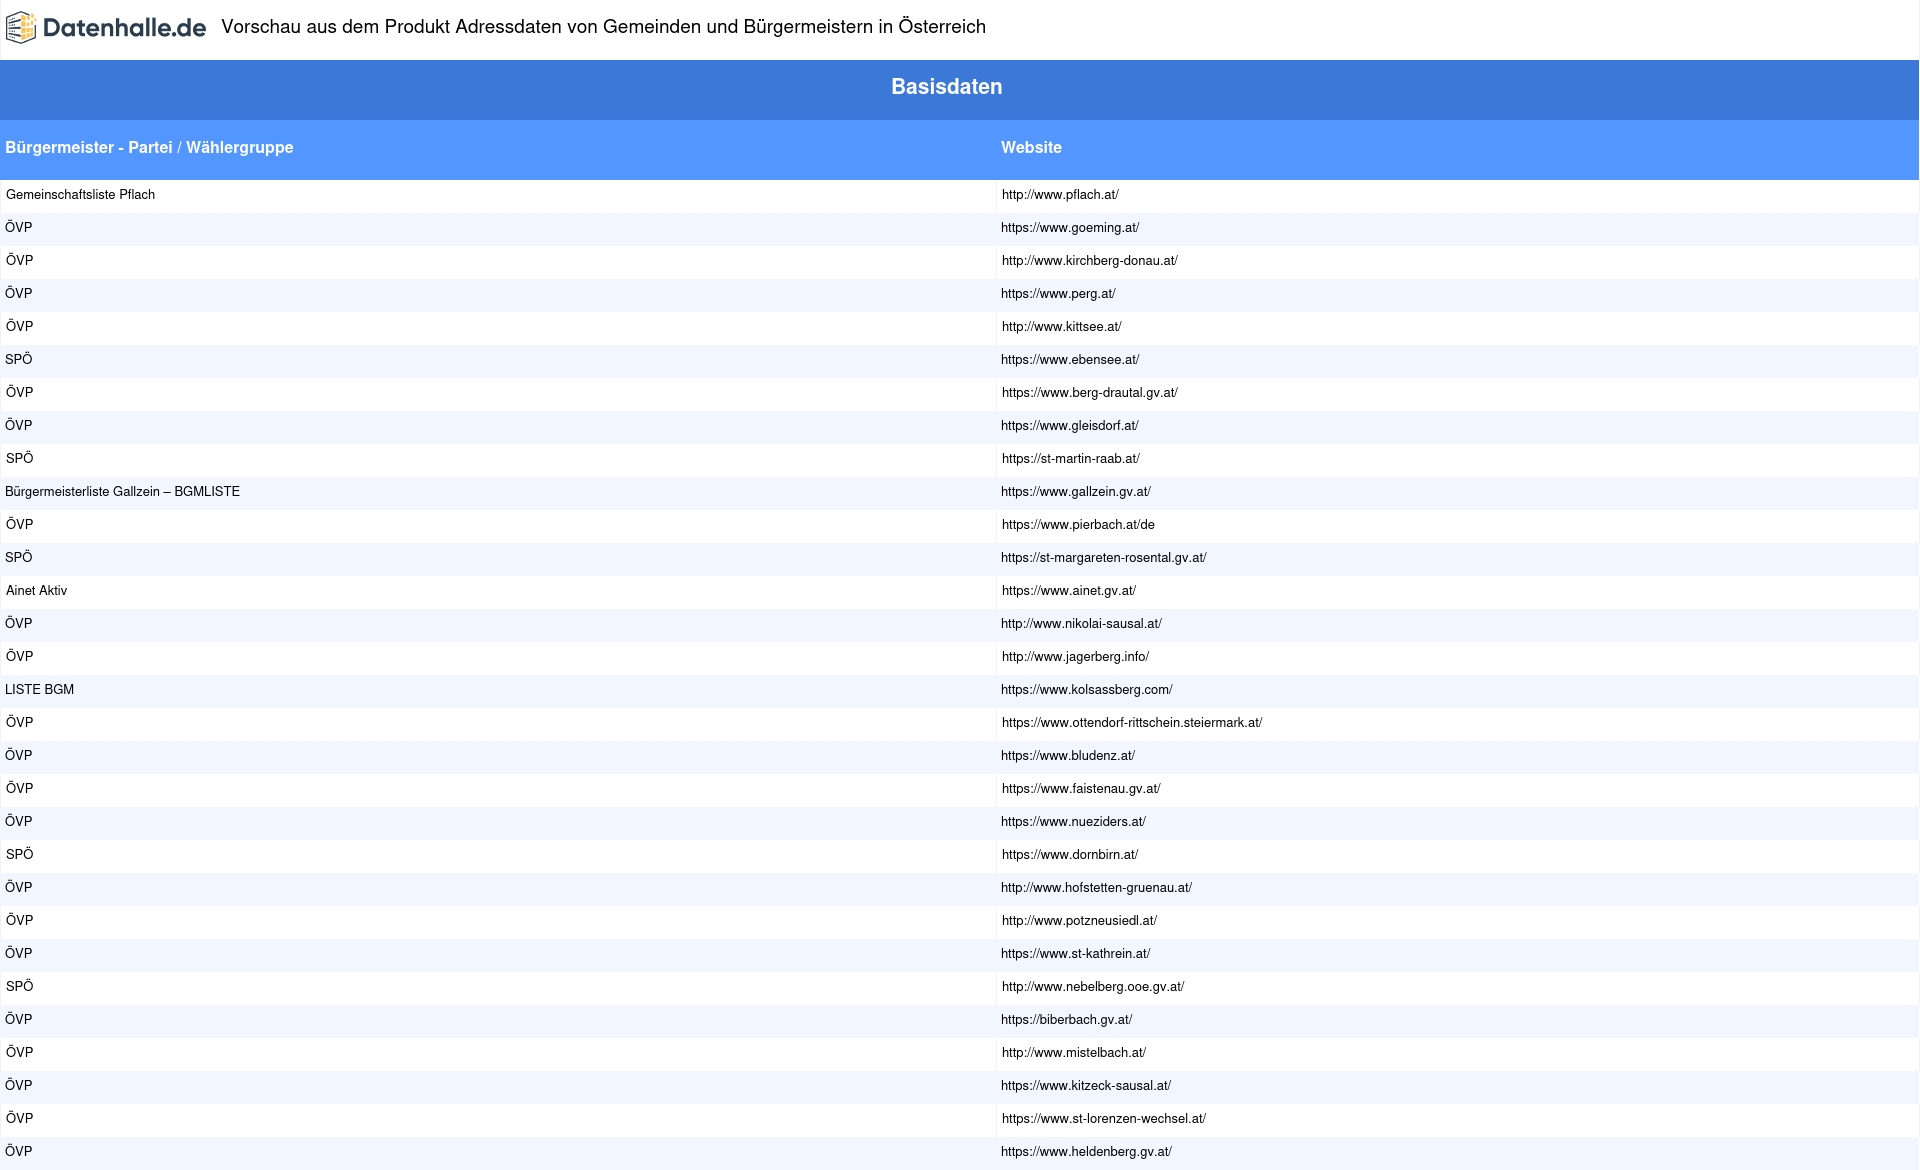
Task: Open the http://www.kittsee.at/ link
Action: tap(1061, 327)
